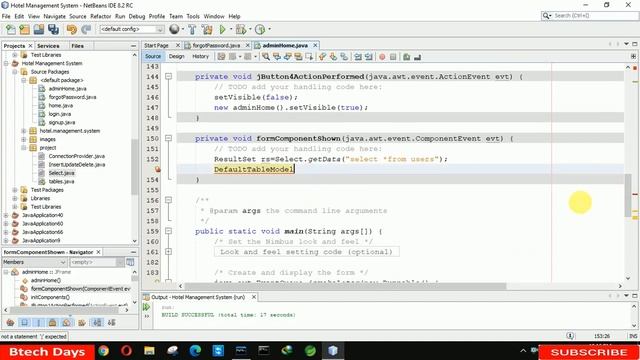This screenshot has width=640, height=360.
Task: Switch to History view
Action: [200, 56]
